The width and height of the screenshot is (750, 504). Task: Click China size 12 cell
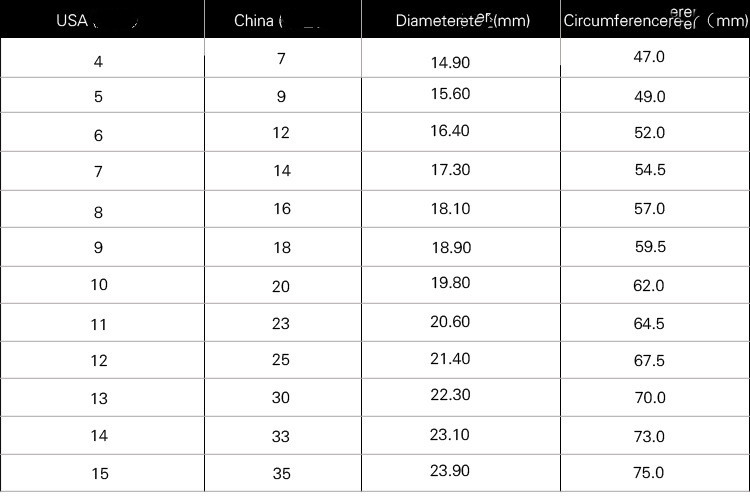pyautogui.click(x=281, y=132)
